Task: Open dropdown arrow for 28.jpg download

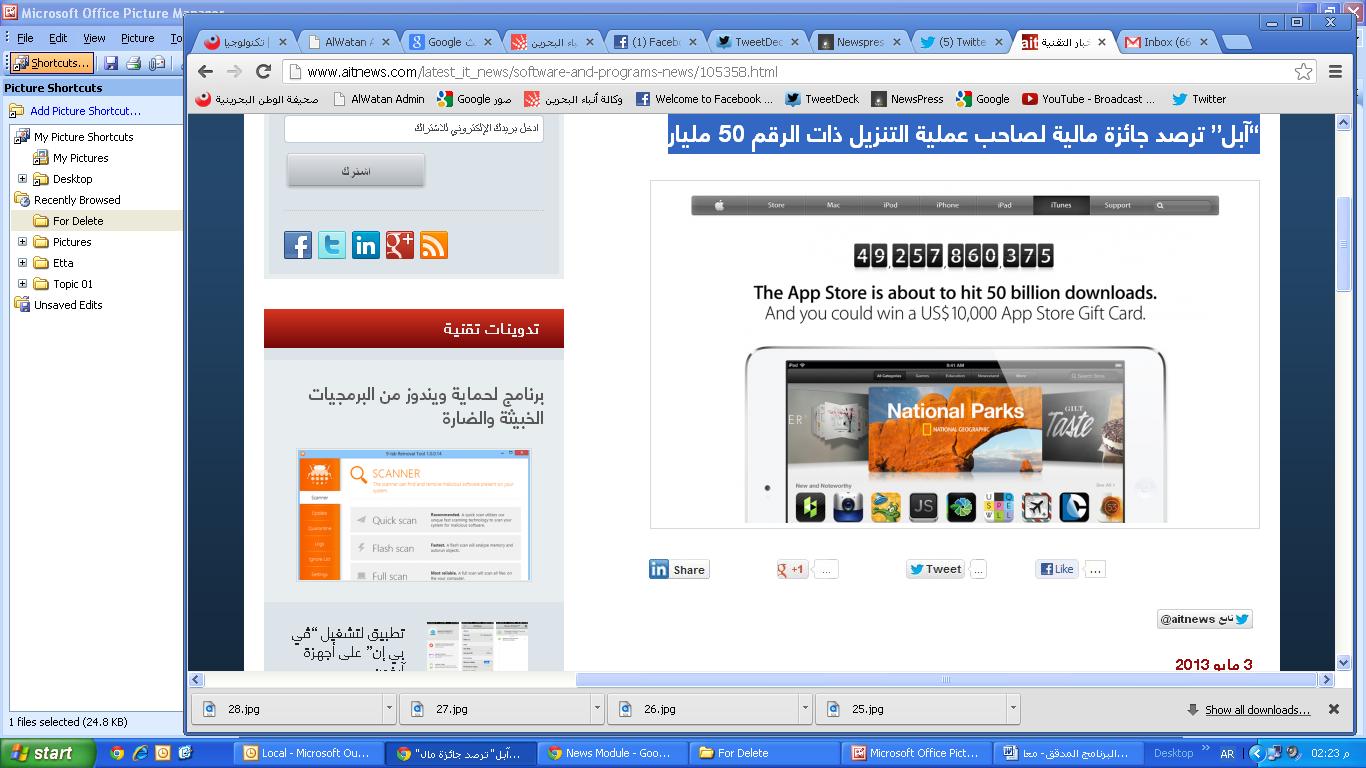Action: point(389,709)
